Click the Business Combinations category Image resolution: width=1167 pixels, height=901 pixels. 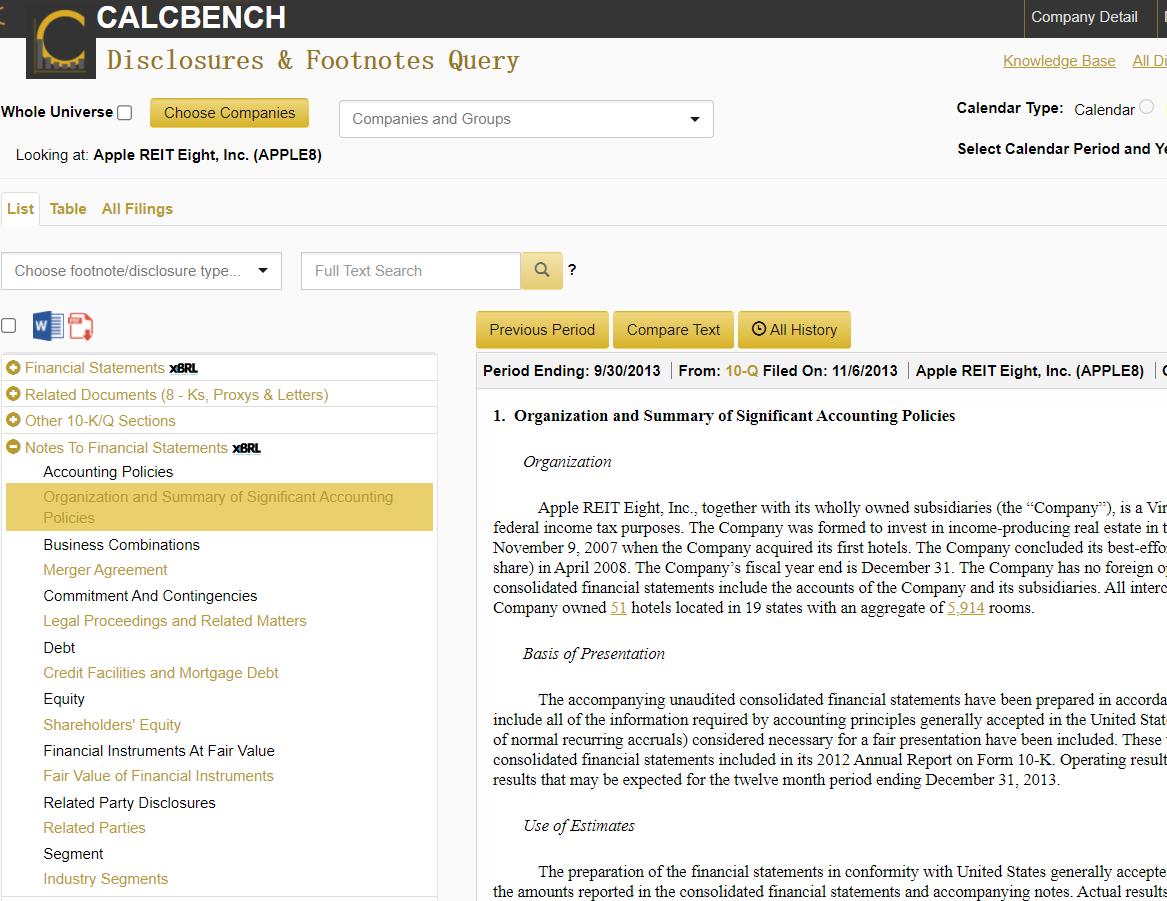121,545
